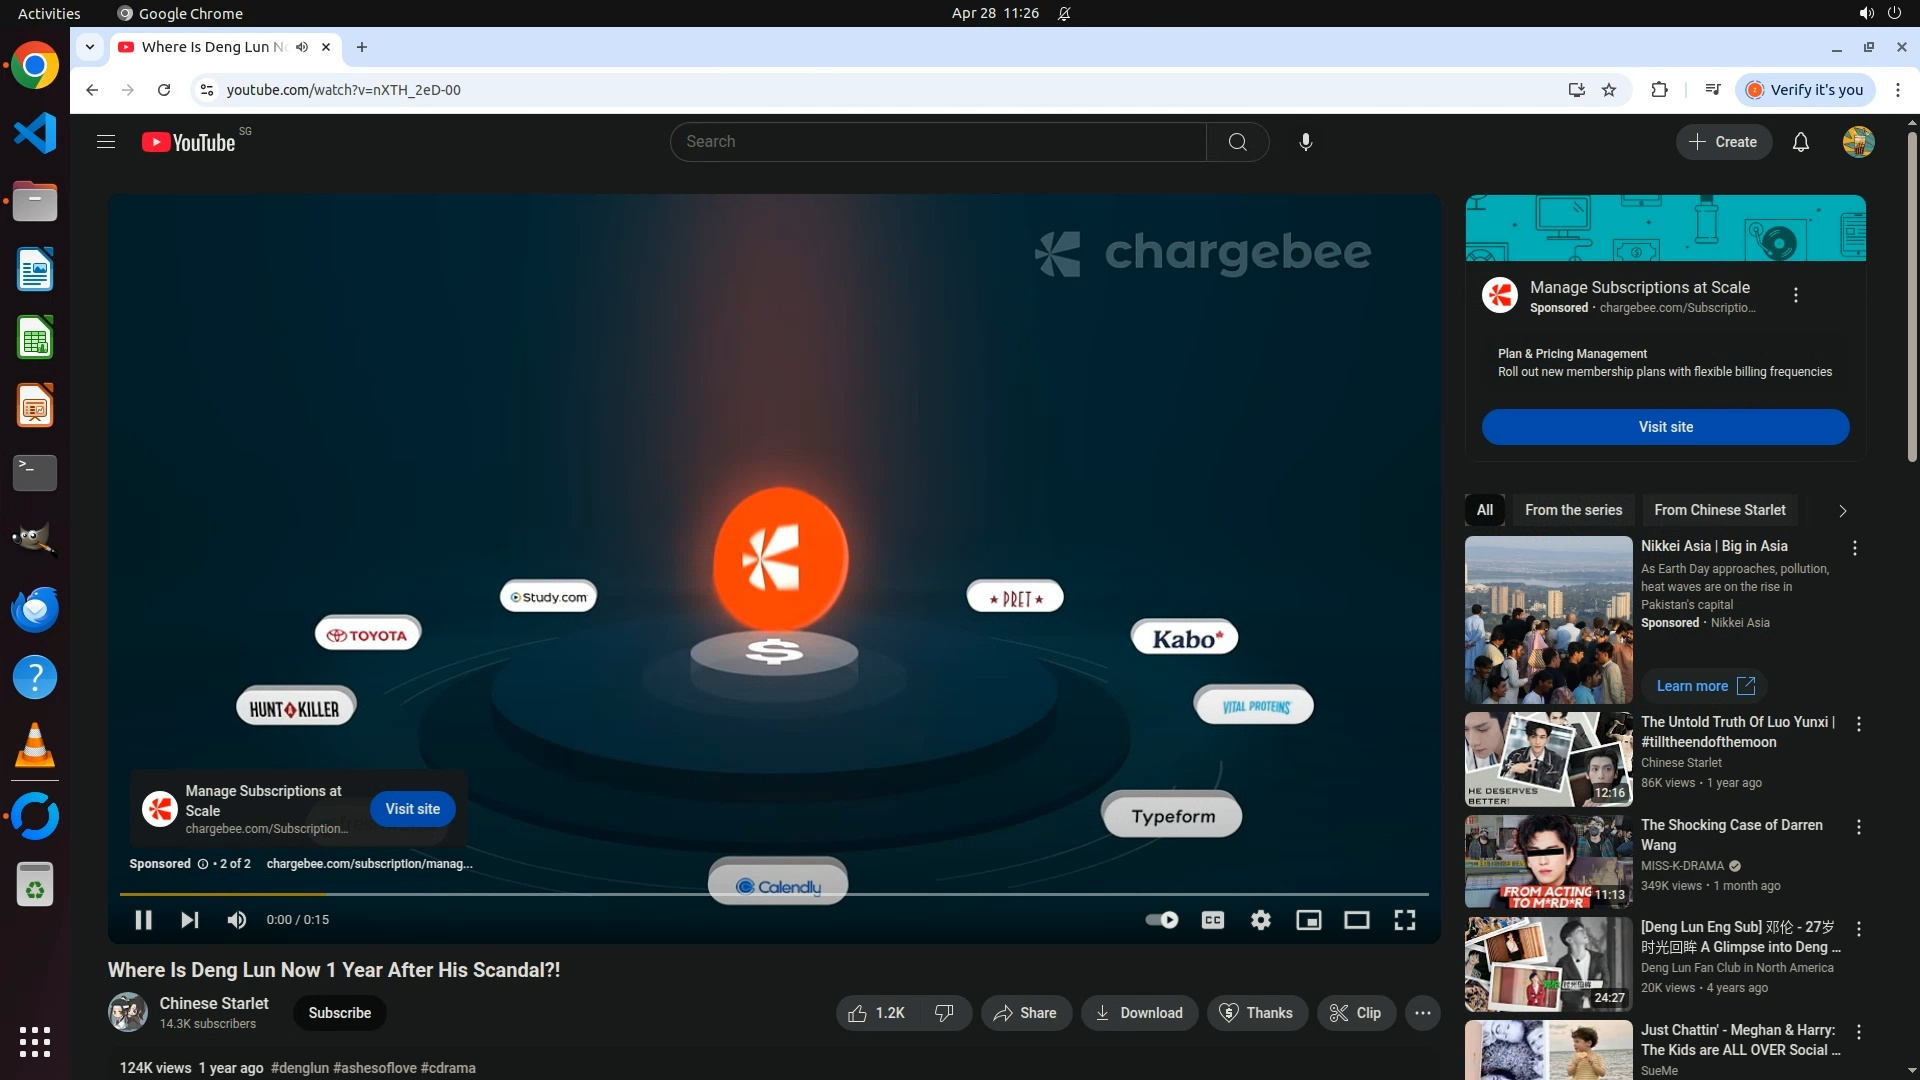Open YouTube notifications bell
This screenshot has width=1920, height=1080.
tap(1800, 142)
